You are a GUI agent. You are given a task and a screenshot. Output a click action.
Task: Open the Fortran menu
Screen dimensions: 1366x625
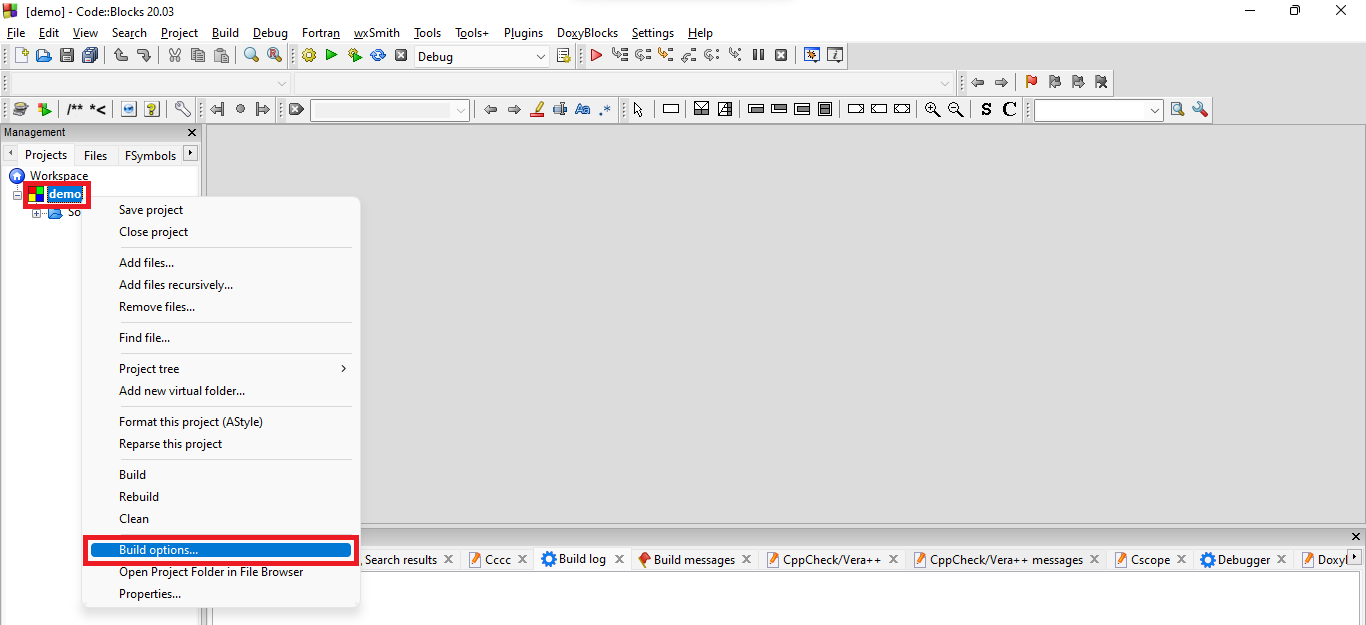[320, 33]
